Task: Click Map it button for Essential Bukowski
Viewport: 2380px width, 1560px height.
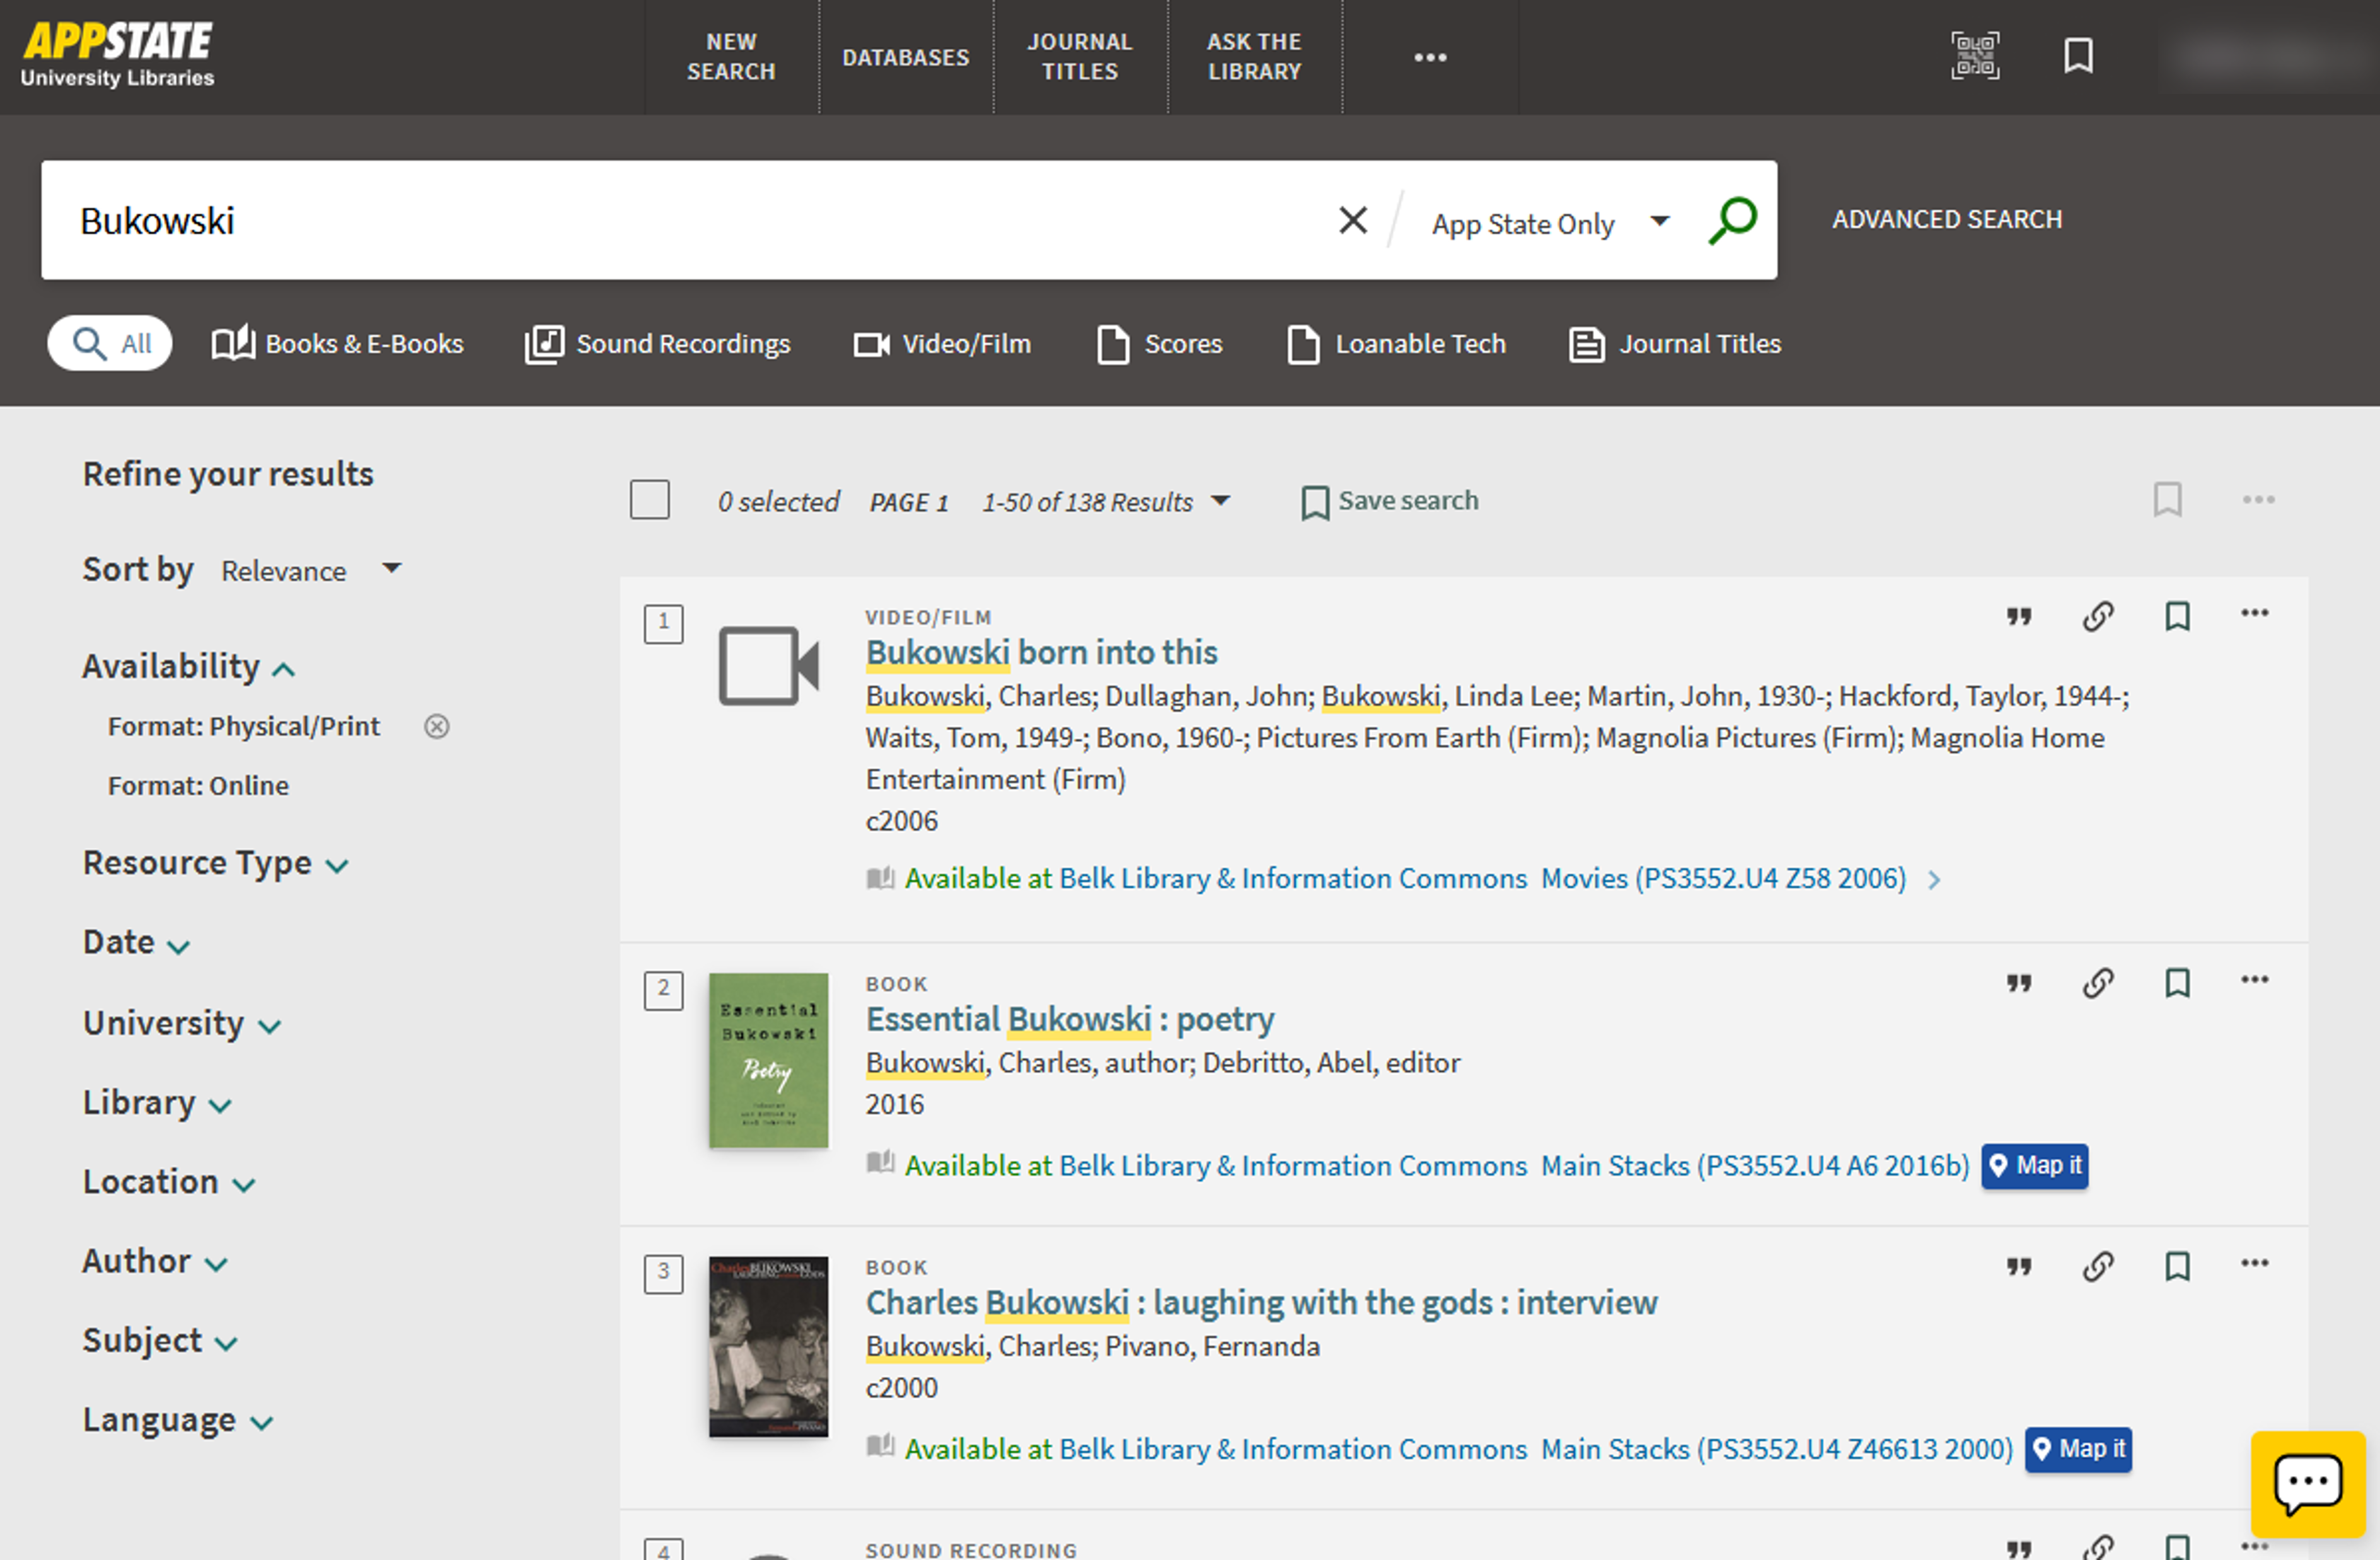Action: coord(2034,1166)
